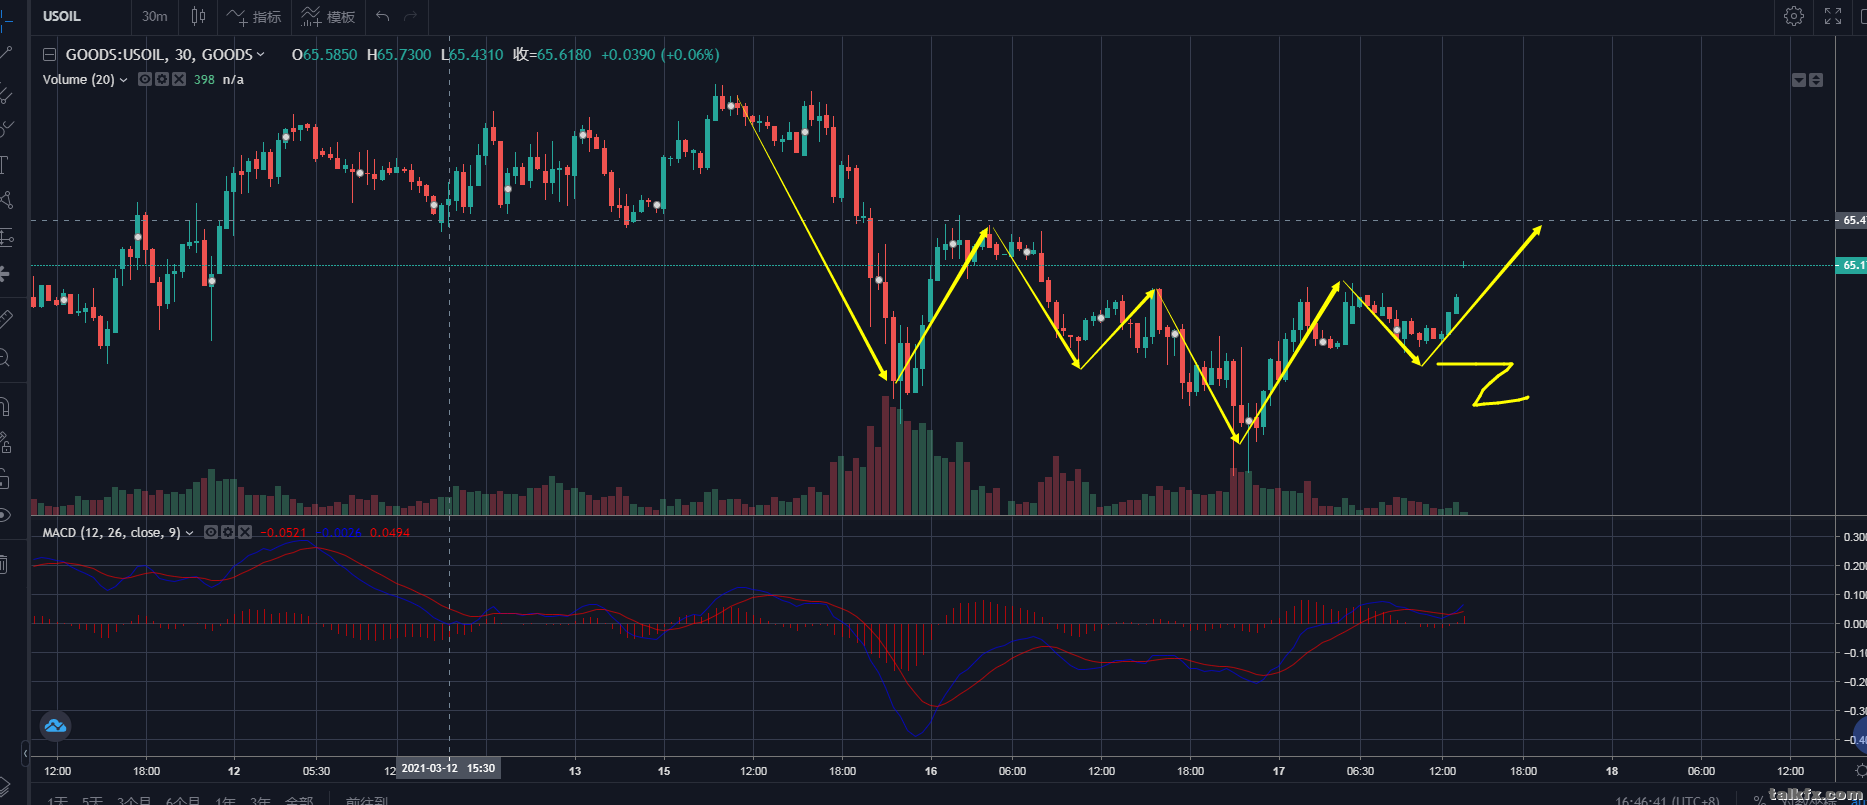This screenshot has width=1867, height=805.
Task: Remove the Volume indicator
Action: pyautogui.click(x=179, y=79)
